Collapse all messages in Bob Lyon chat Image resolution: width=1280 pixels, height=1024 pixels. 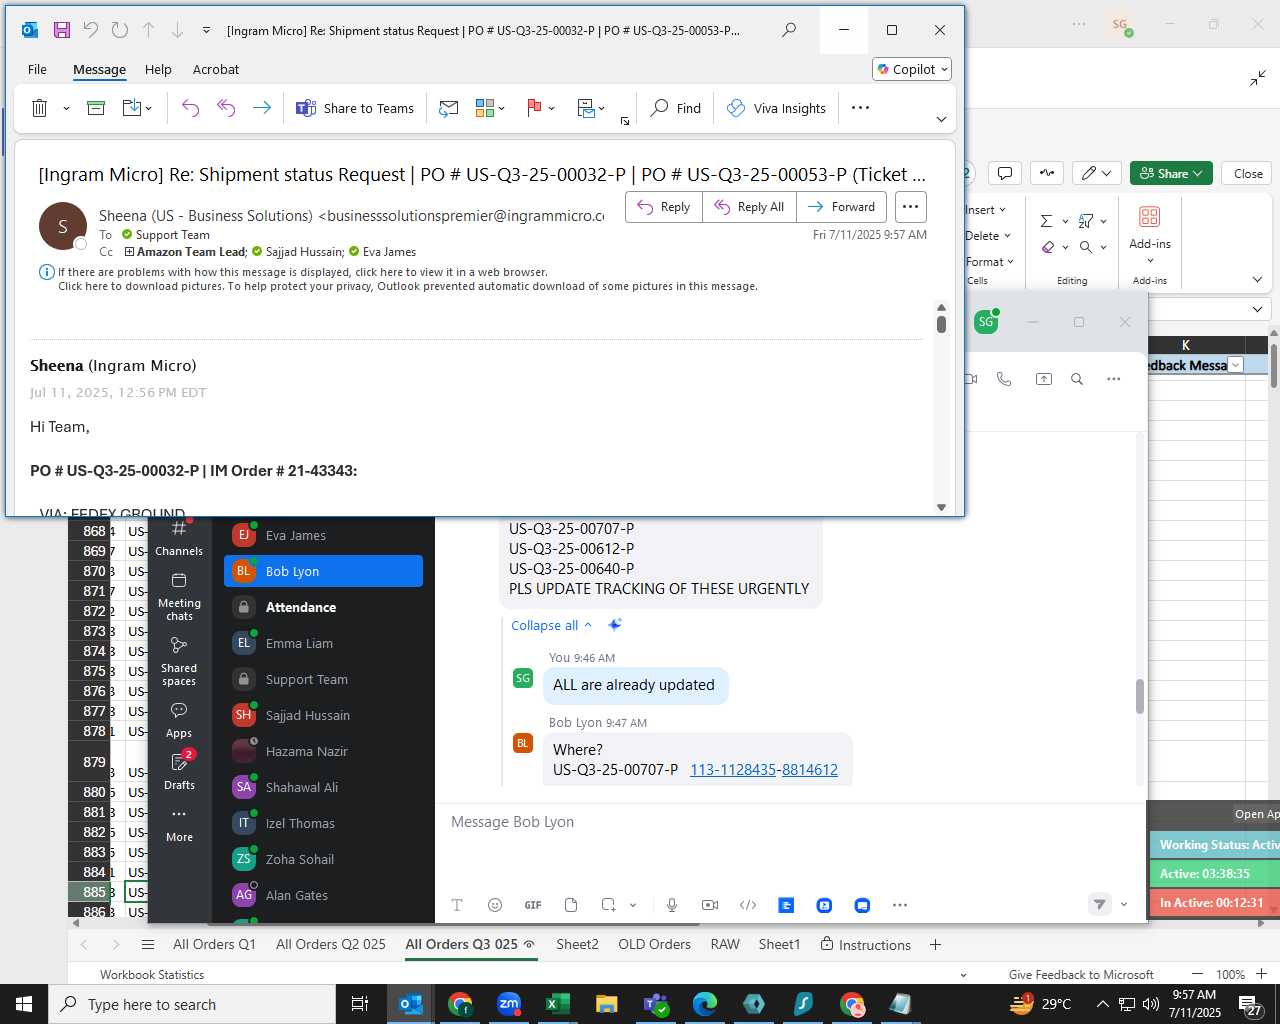551,625
